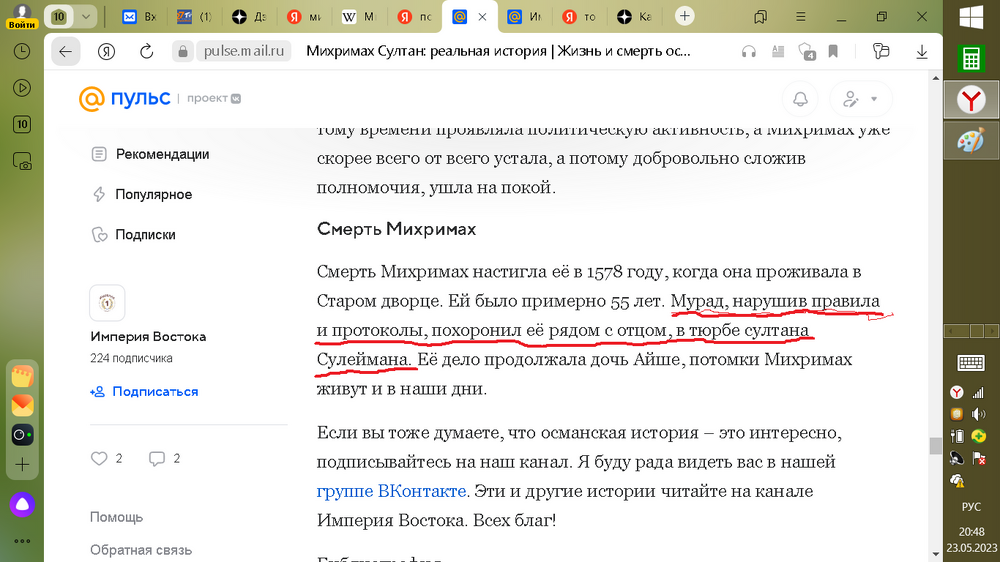Expand the profile account dropdown on Pulse

pyautogui.click(x=860, y=99)
